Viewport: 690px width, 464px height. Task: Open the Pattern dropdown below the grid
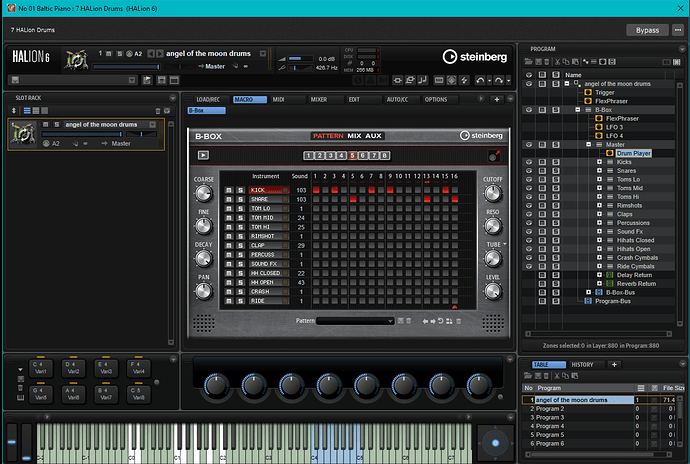[x=355, y=321]
